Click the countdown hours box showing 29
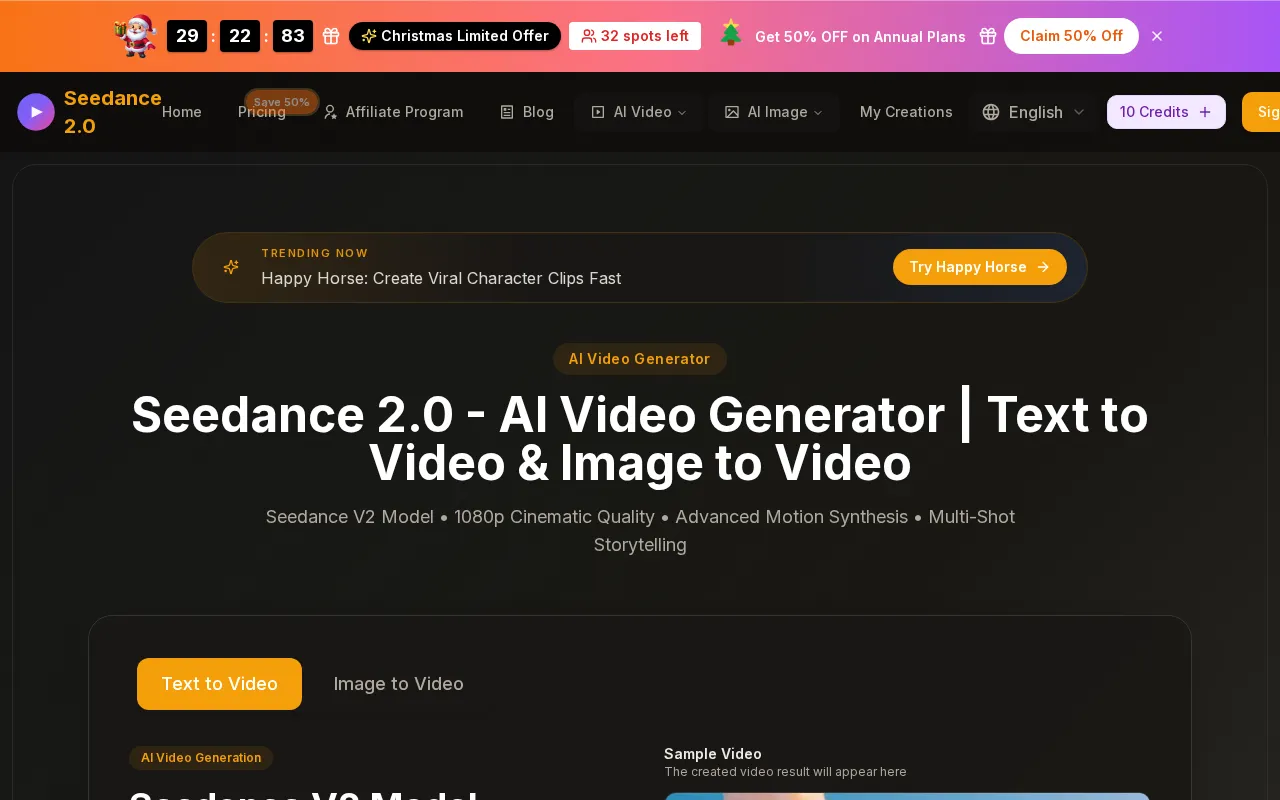The height and width of the screenshot is (800, 1280). click(187, 36)
